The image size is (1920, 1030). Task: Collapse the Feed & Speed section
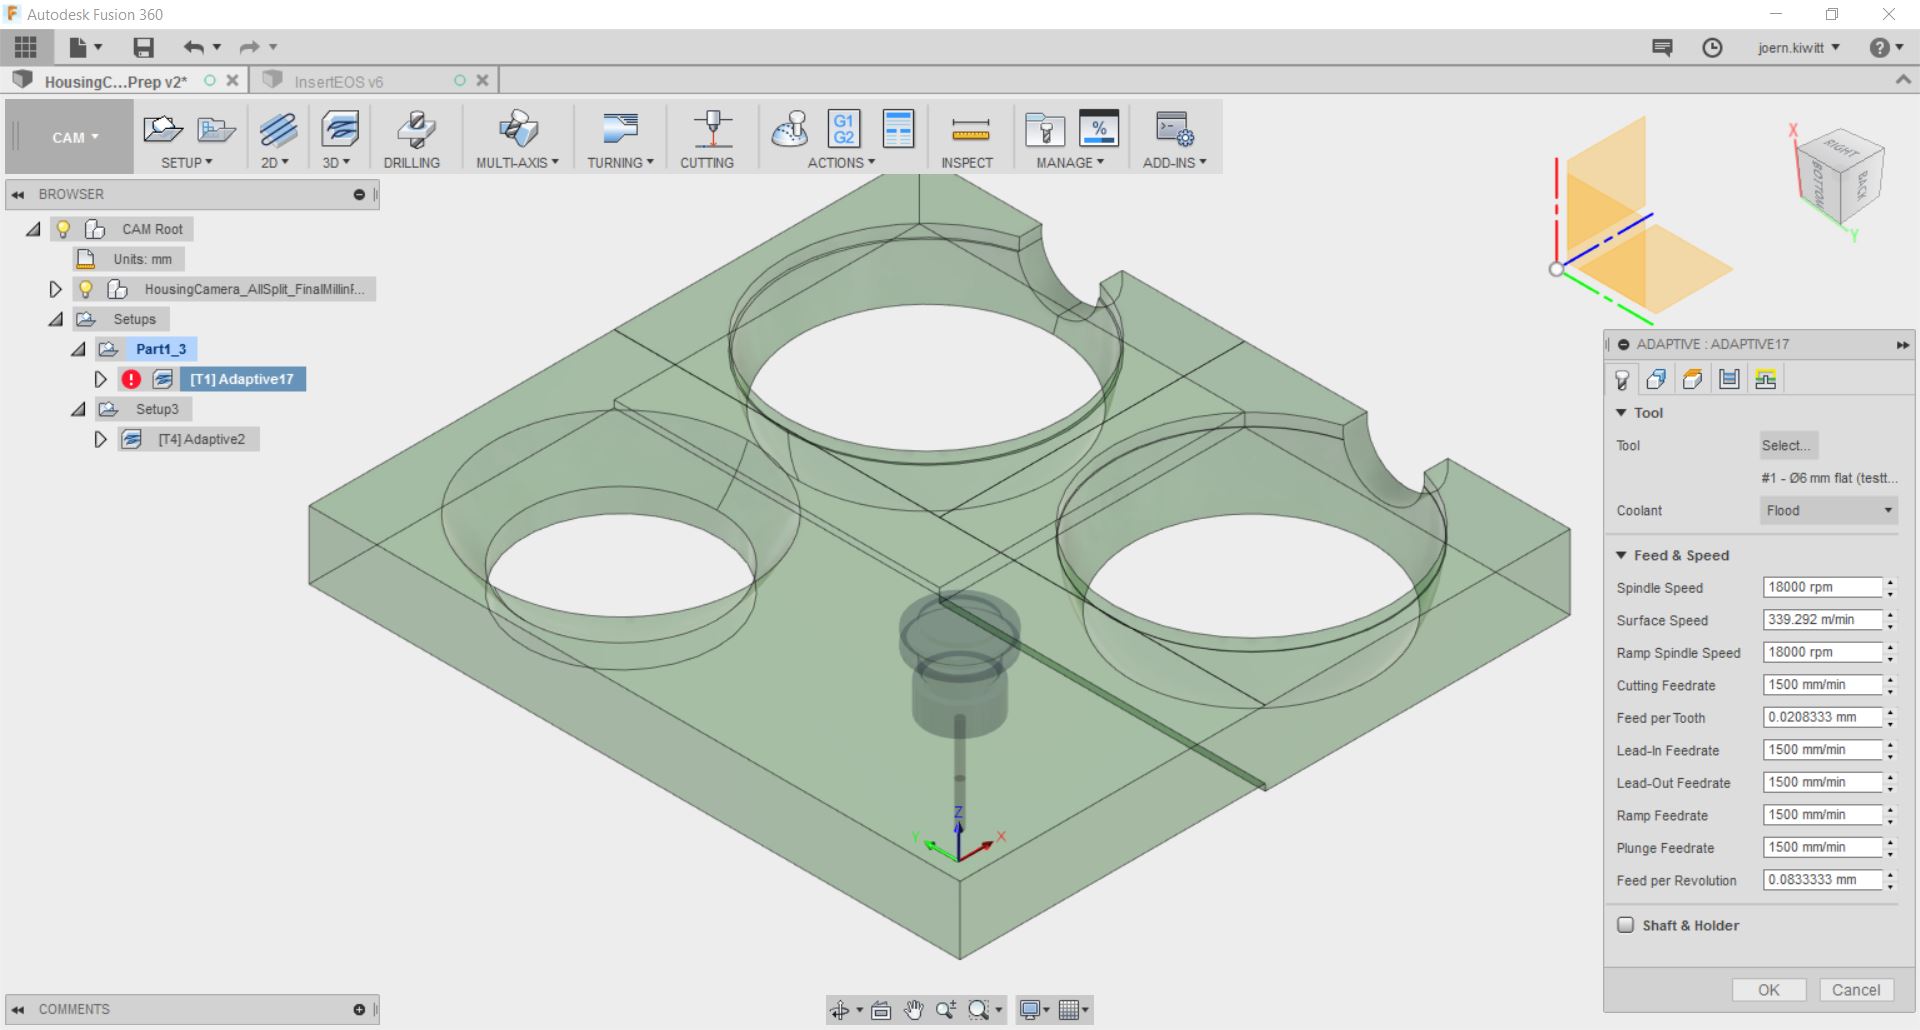click(1621, 555)
